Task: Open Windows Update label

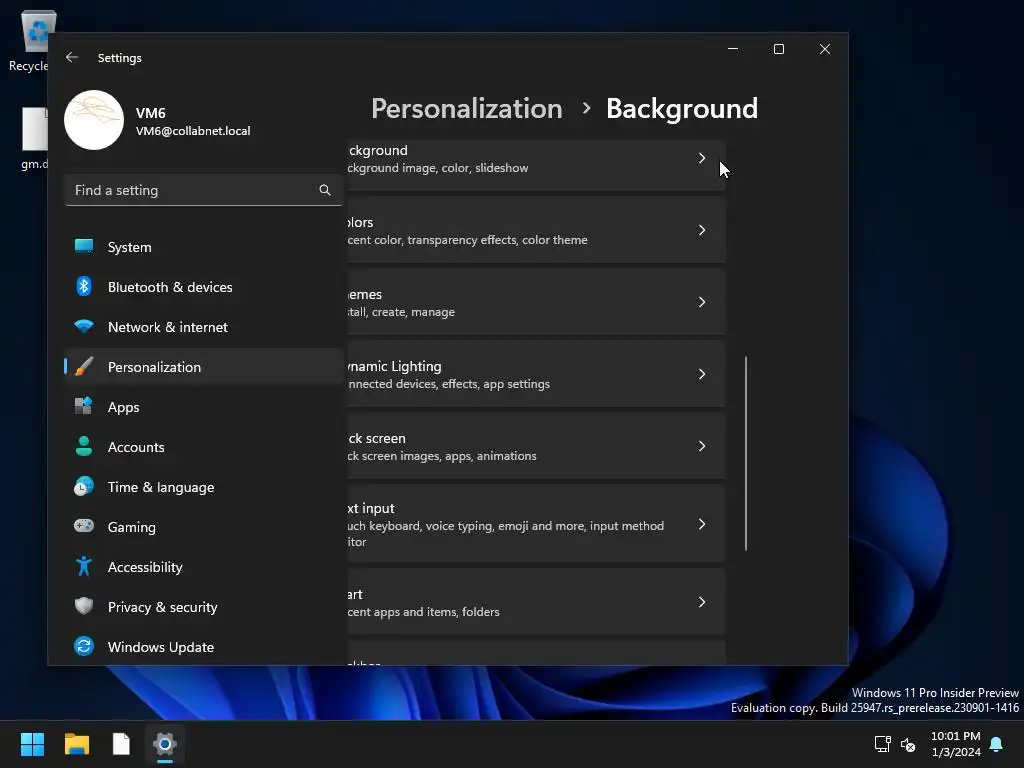Action: [161, 647]
